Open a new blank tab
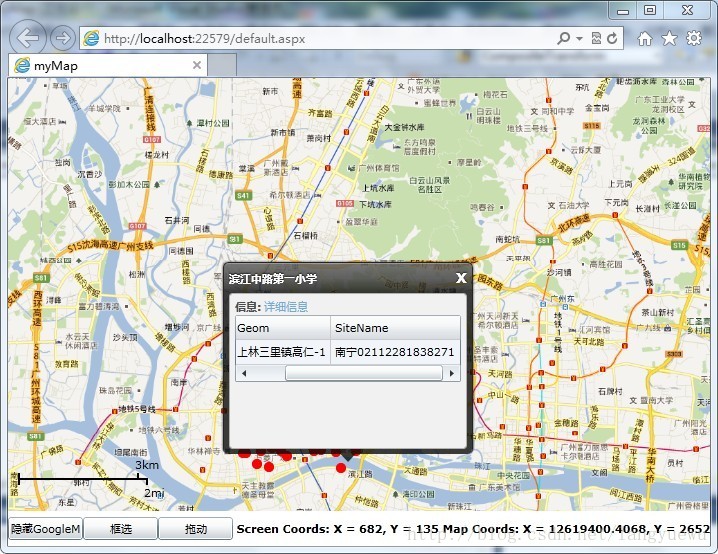 tap(222, 65)
